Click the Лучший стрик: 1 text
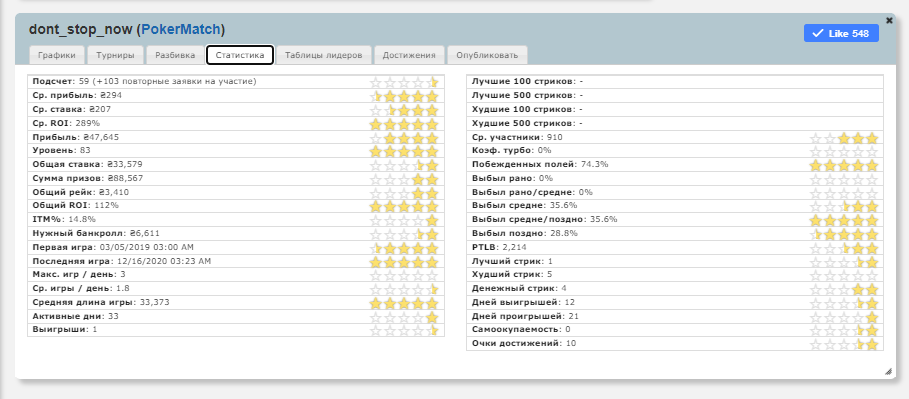 tap(512, 261)
